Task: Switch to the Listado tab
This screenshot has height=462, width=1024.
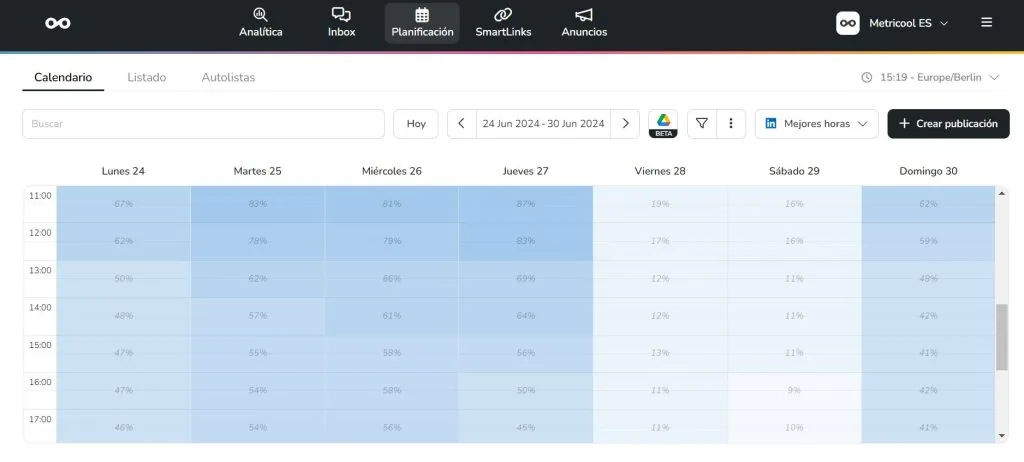Action: tap(147, 77)
